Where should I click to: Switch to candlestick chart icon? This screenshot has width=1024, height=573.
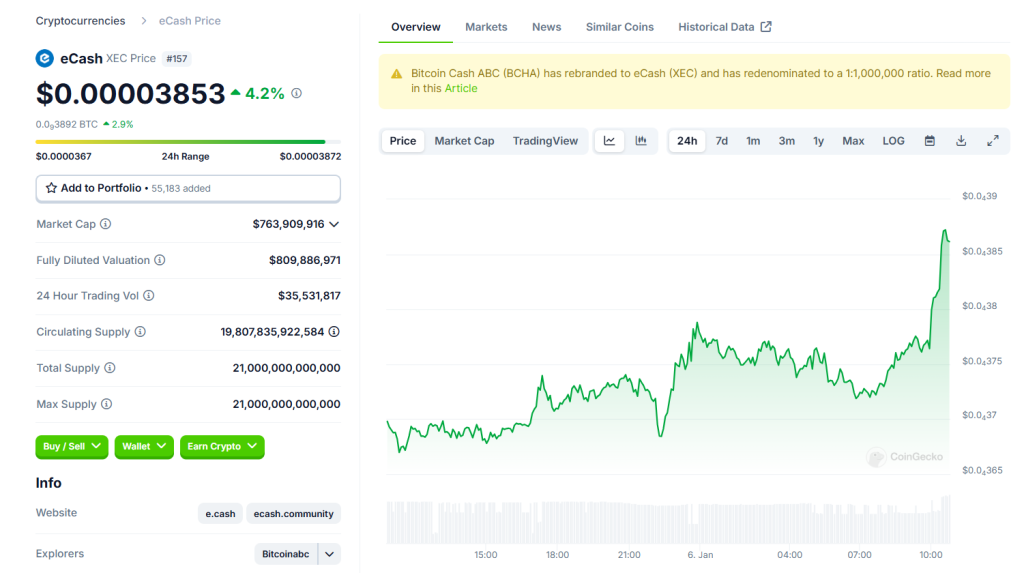(x=641, y=141)
